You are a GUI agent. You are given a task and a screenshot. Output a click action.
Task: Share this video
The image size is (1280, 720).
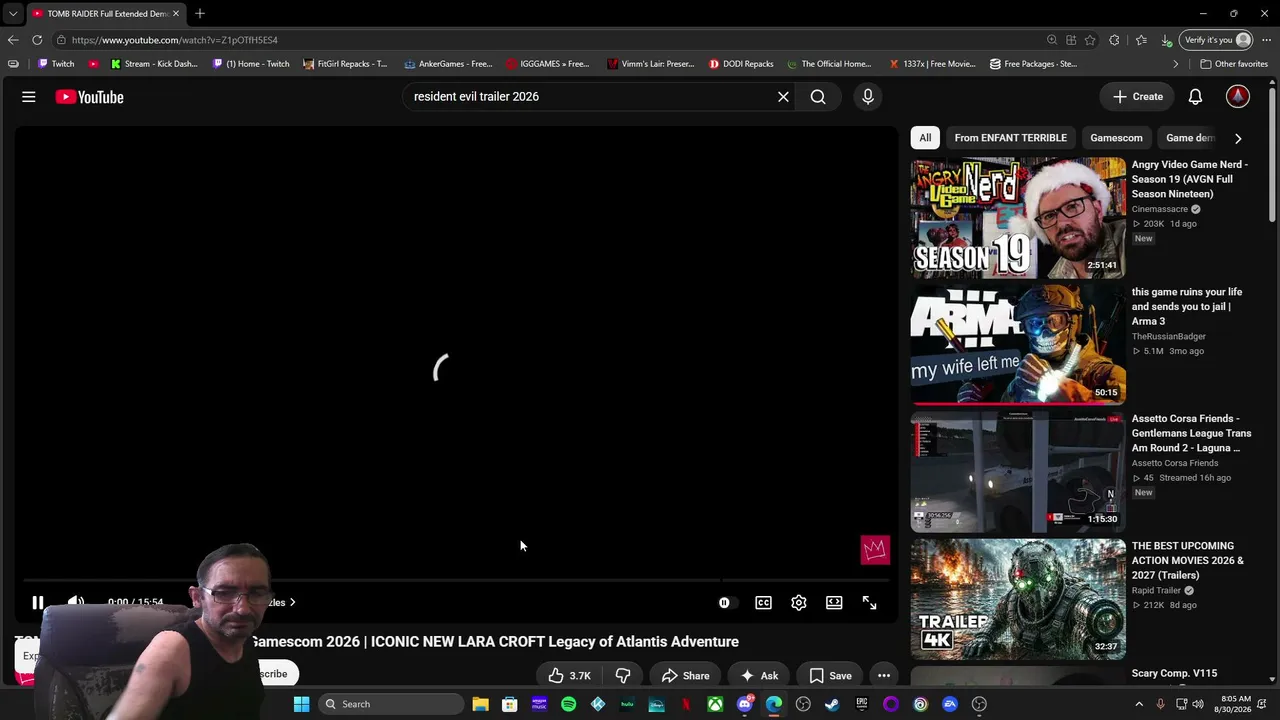[x=685, y=676]
